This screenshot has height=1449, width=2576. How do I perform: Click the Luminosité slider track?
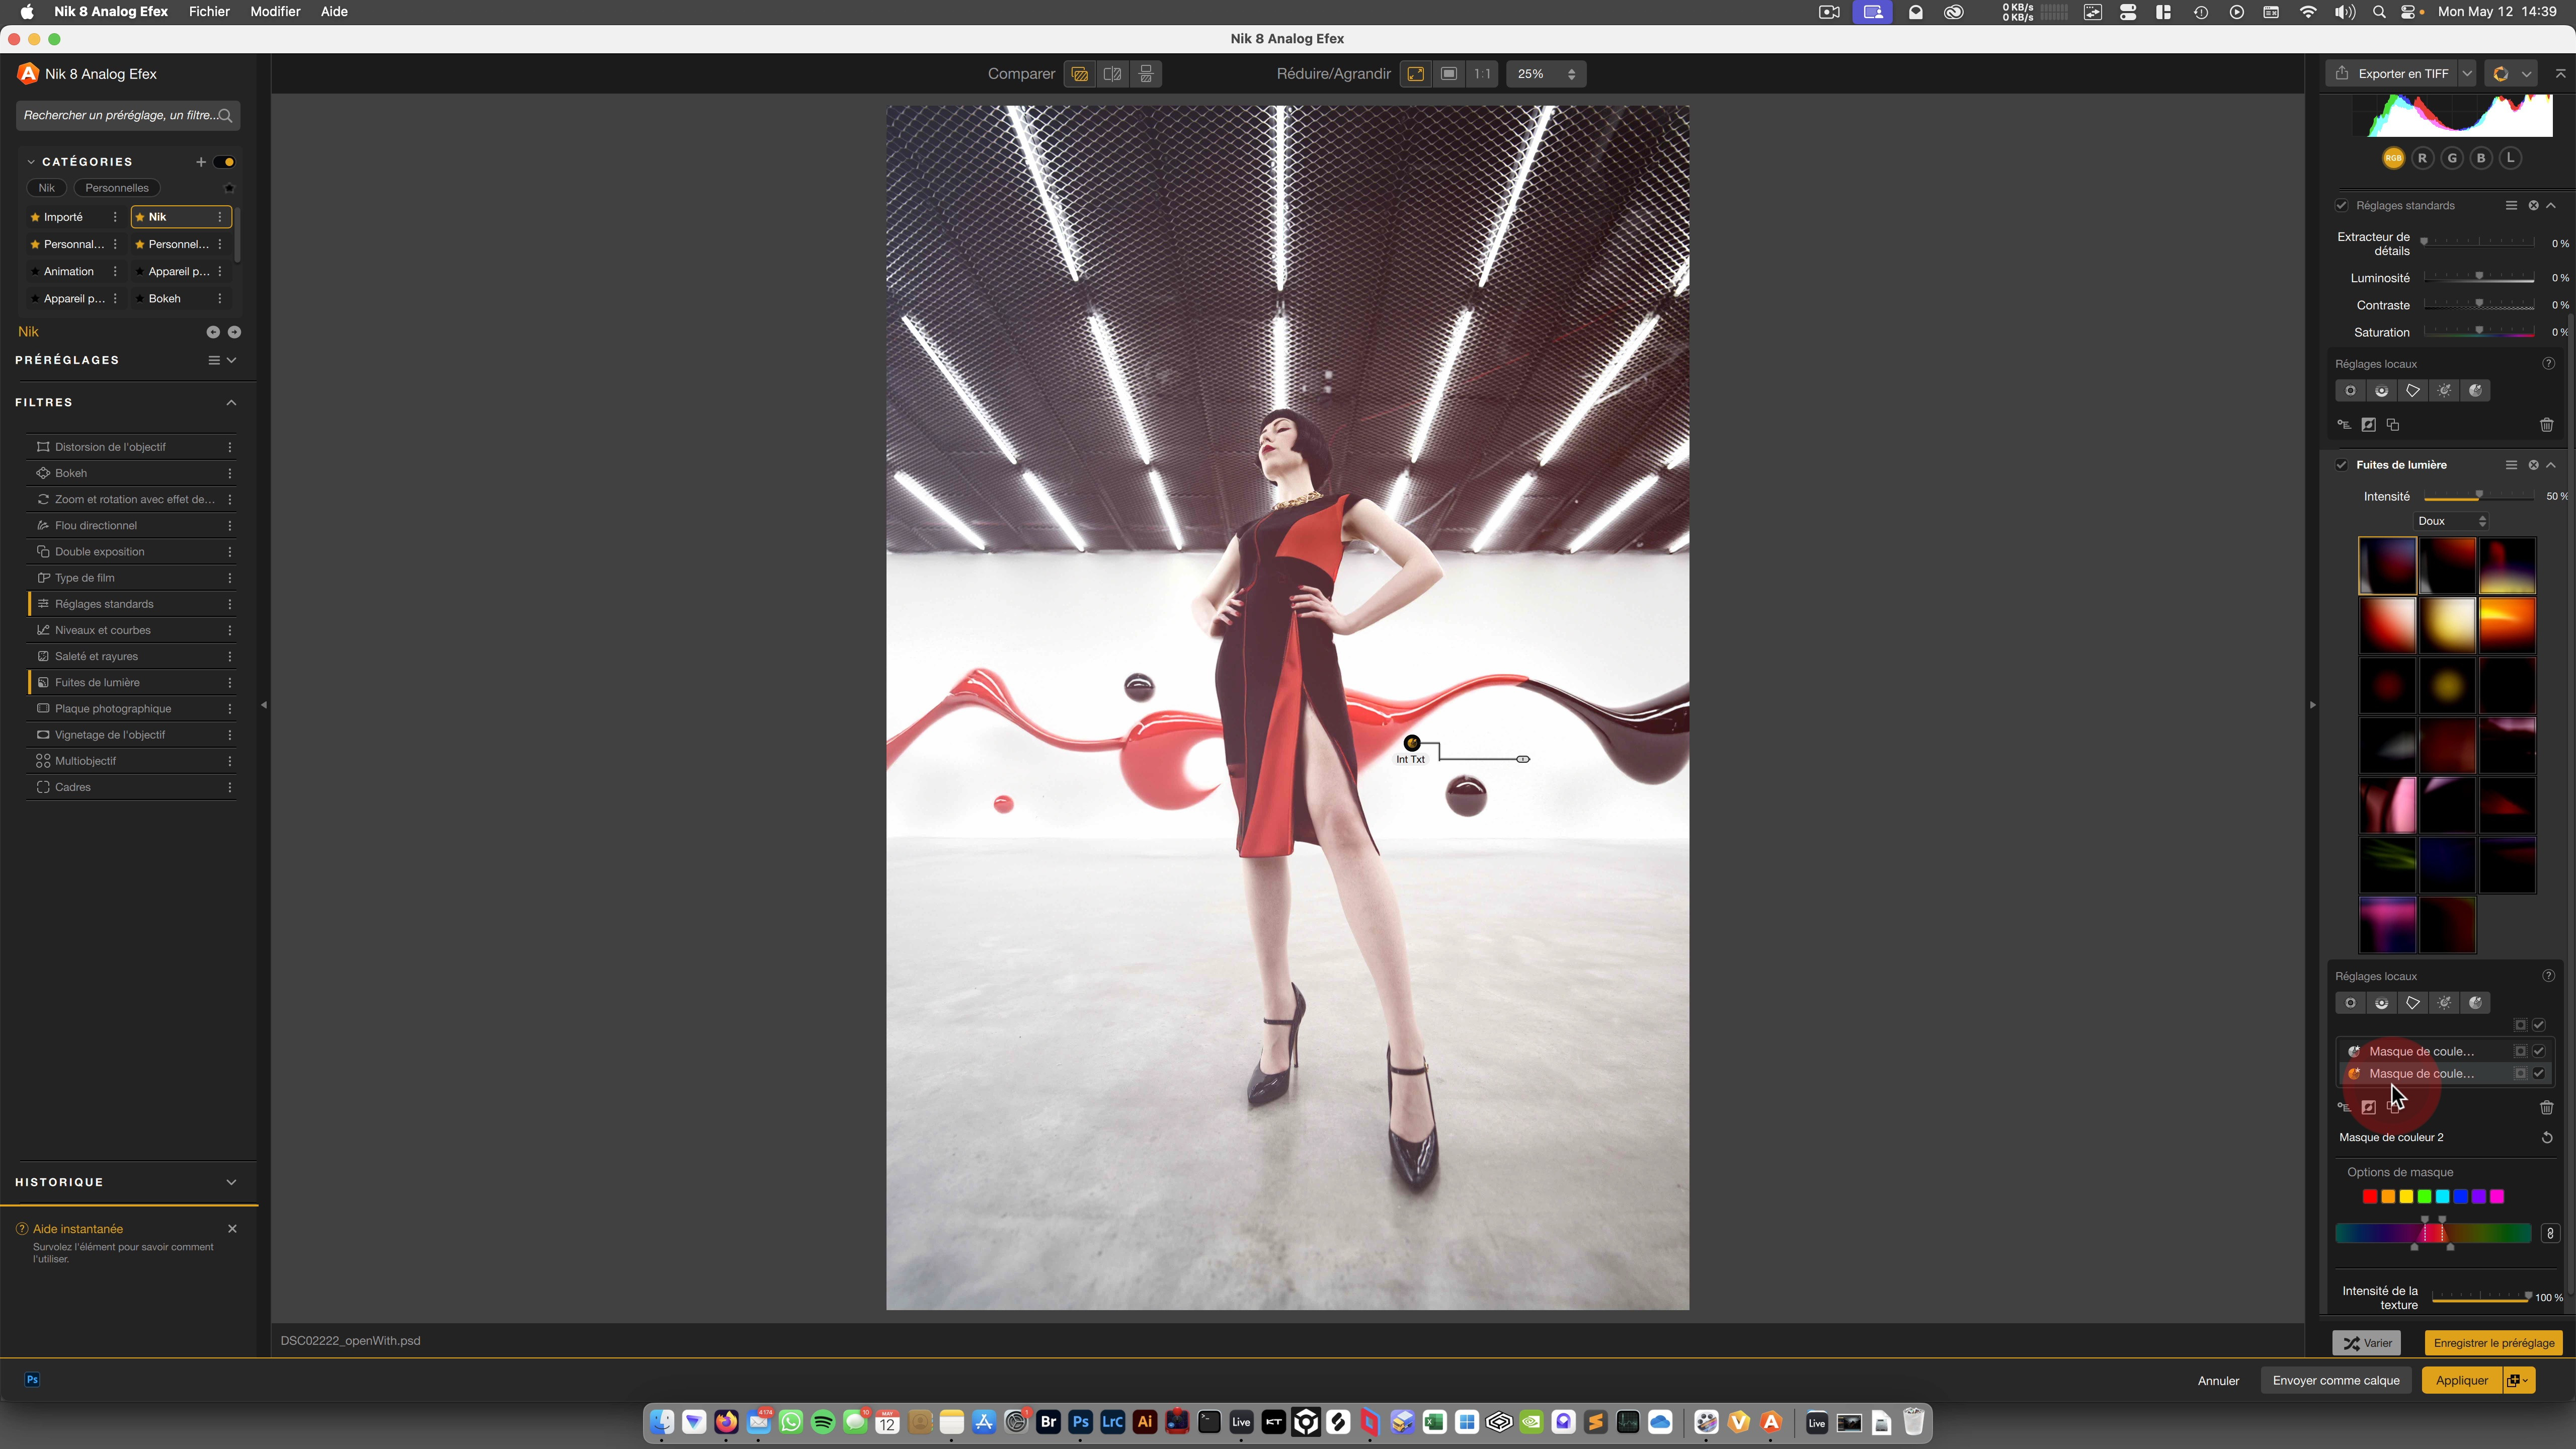tap(2479, 278)
